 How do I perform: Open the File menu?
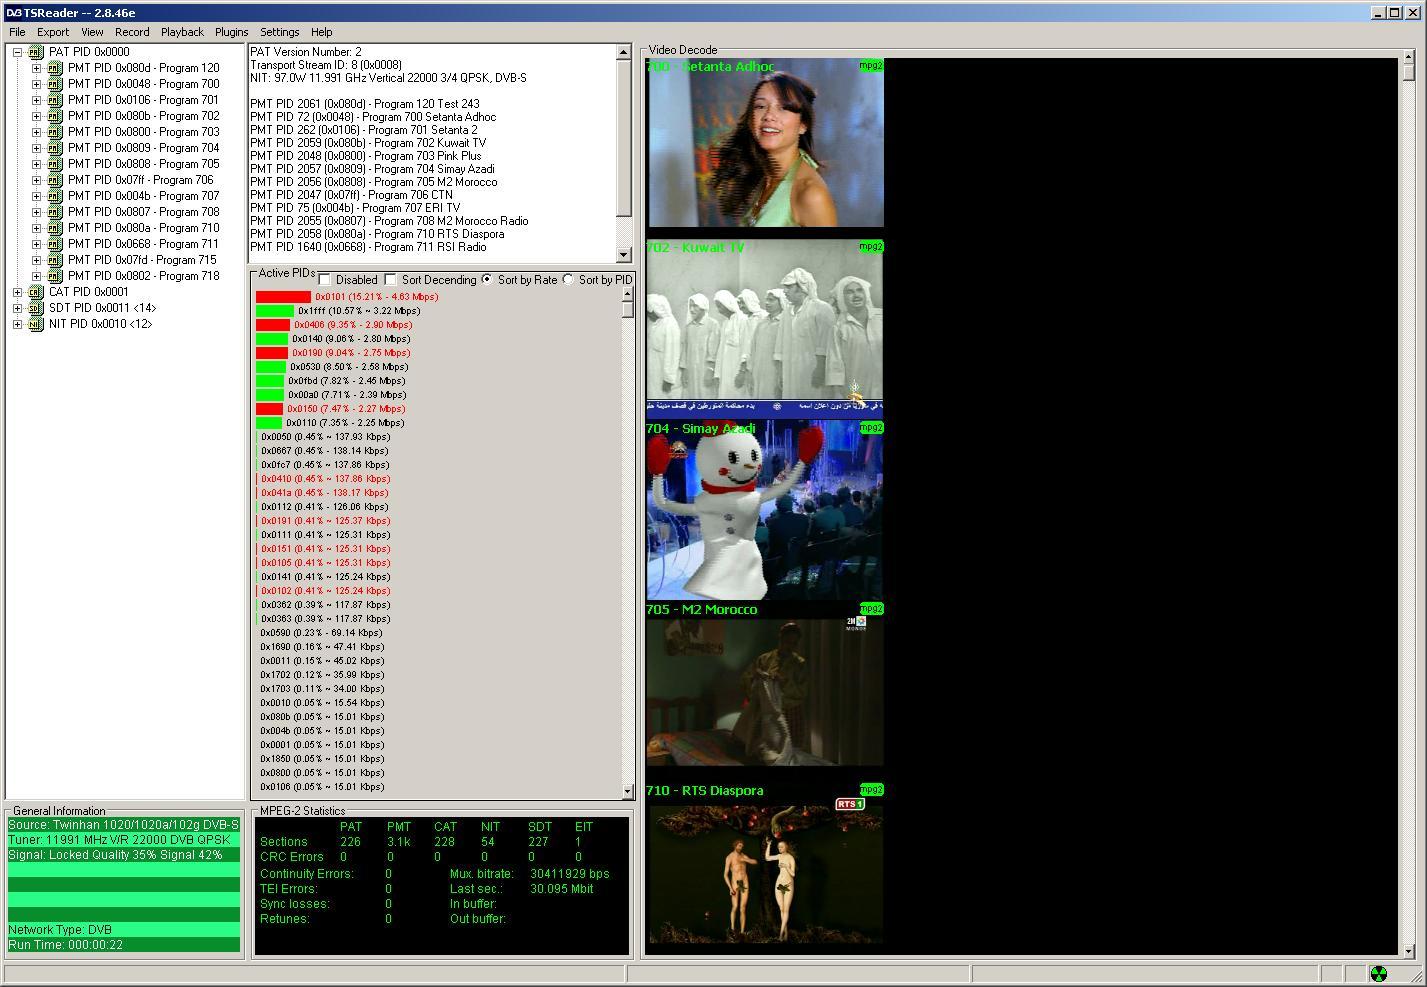[17, 32]
